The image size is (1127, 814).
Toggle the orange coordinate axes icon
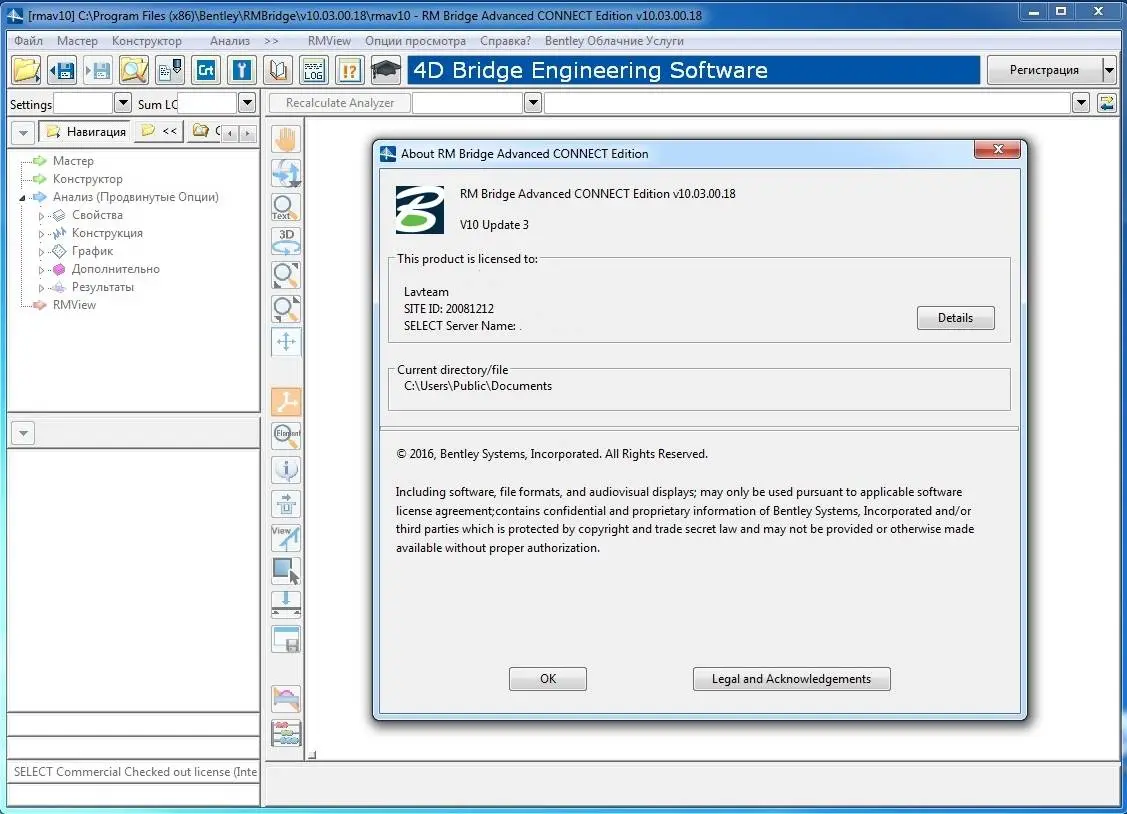click(286, 402)
